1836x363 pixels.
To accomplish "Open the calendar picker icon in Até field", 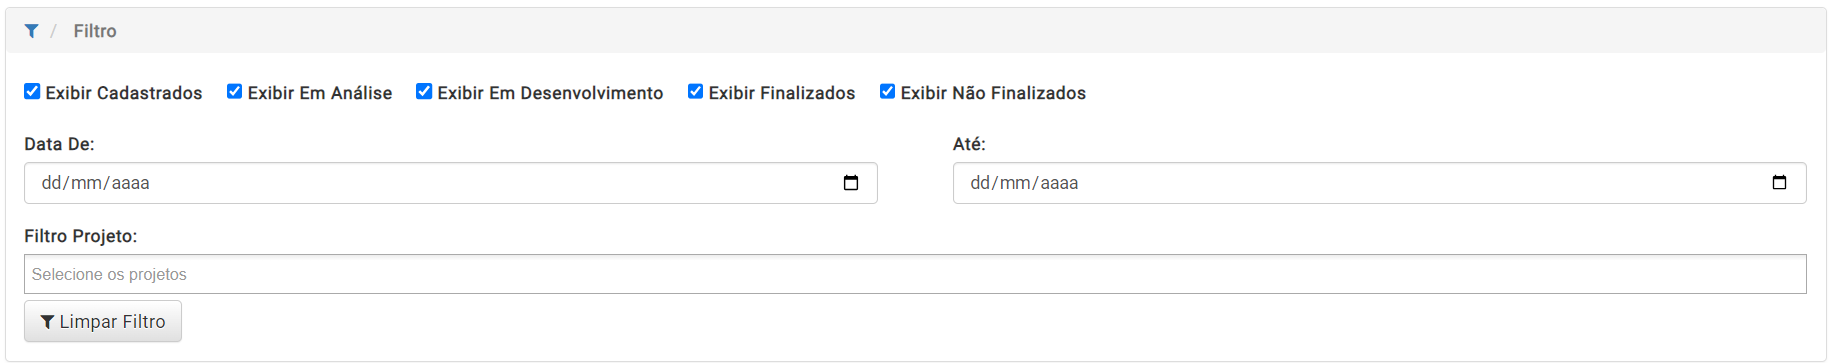I will pos(1779,183).
